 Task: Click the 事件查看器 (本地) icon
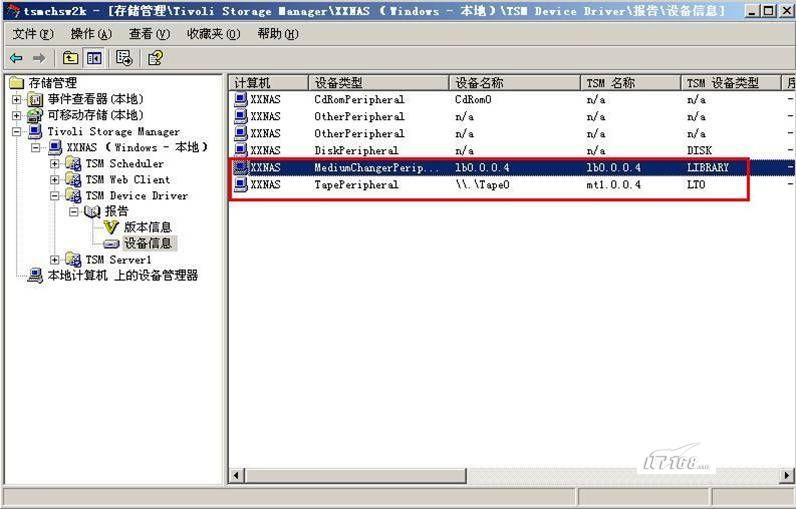[35, 99]
